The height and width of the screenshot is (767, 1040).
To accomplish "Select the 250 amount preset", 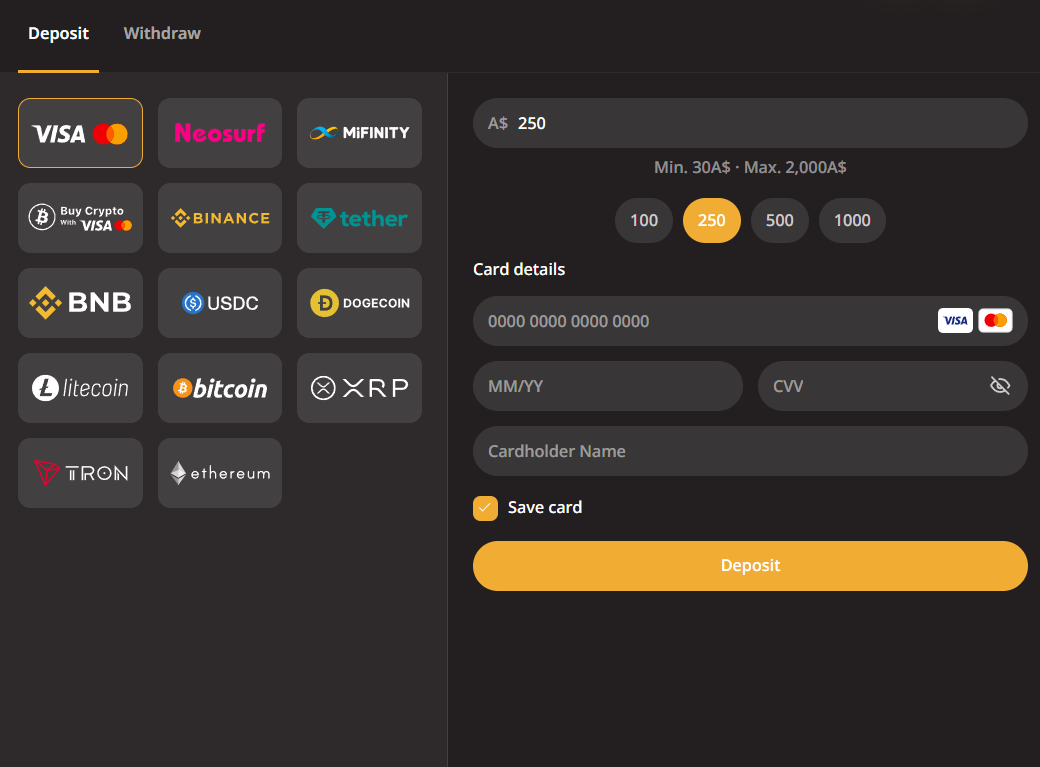I will click(712, 220).
